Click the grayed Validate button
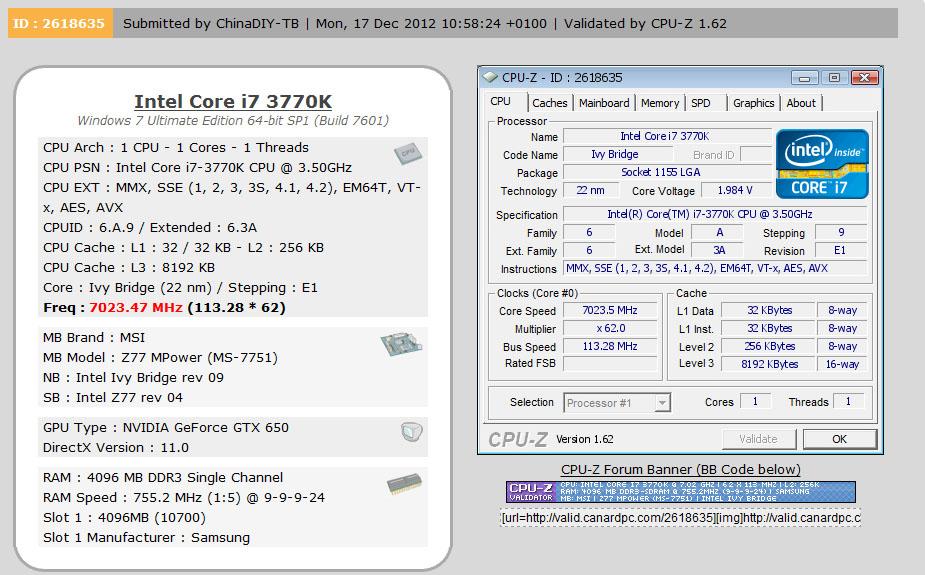Image resolution: width=925 pixels, height=575 pixels. (759, 439)
